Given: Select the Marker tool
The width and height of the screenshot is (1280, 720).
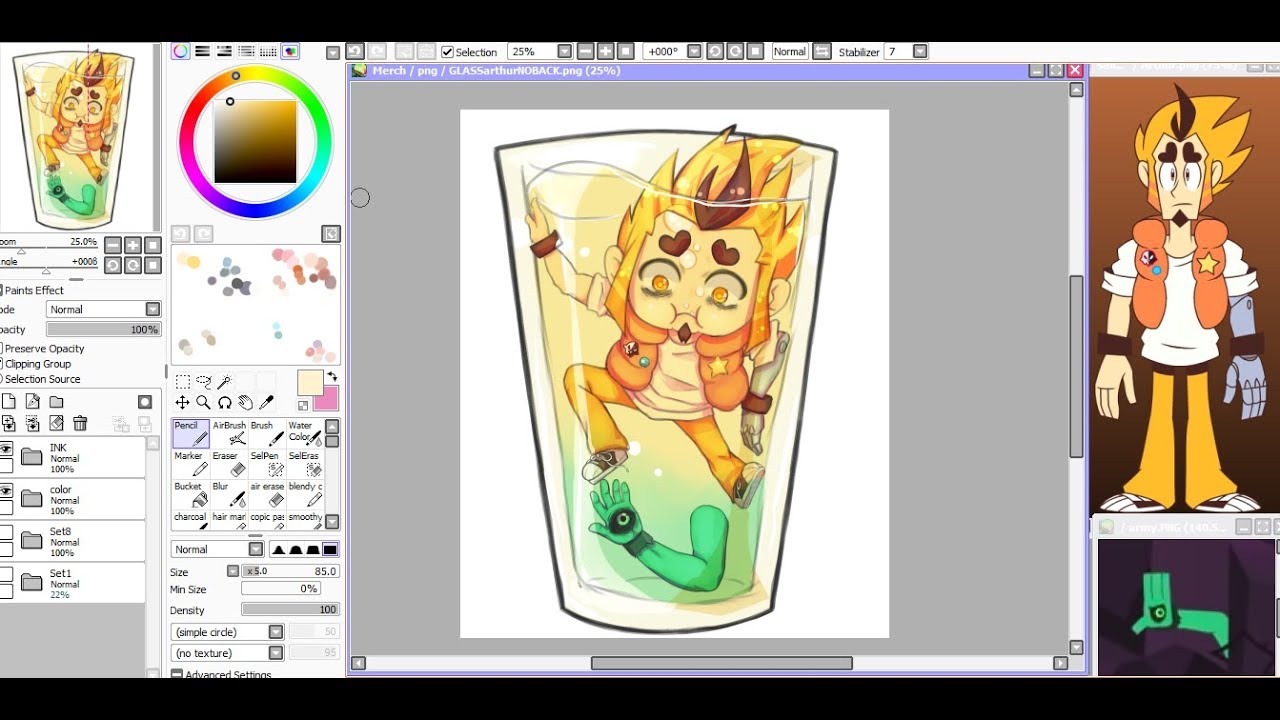Looking at the screenshot, I should [190, 464].
